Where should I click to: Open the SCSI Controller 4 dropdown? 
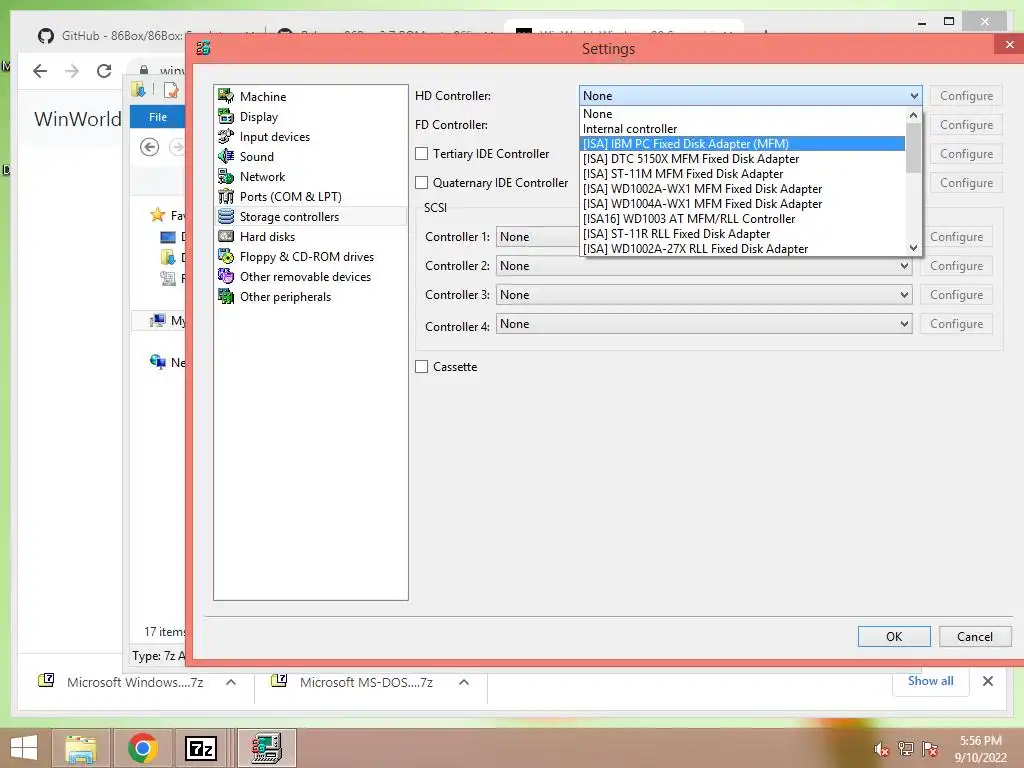tap(704, 324)
